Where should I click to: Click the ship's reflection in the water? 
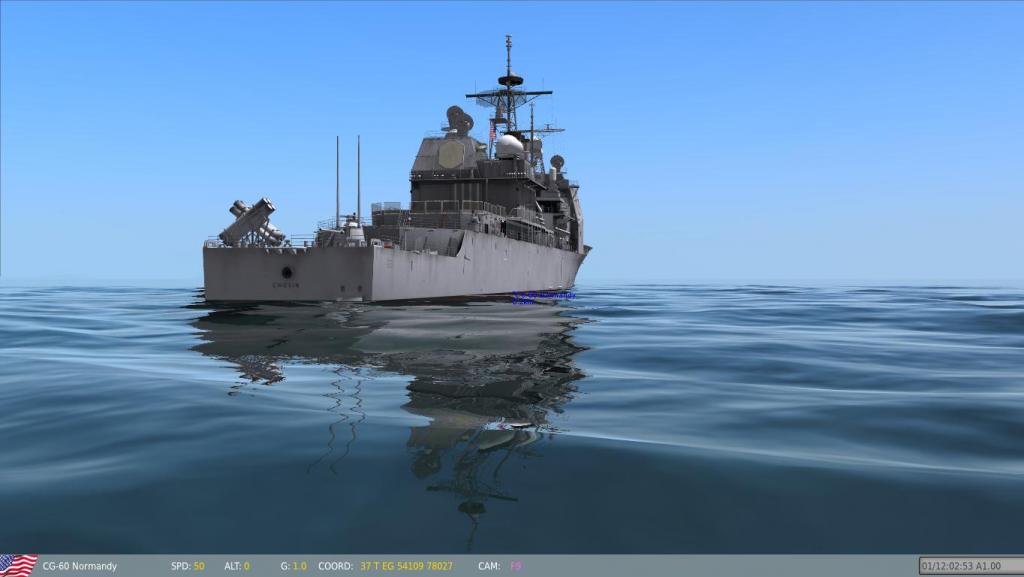pyautogui.click(x=420, y=380)
